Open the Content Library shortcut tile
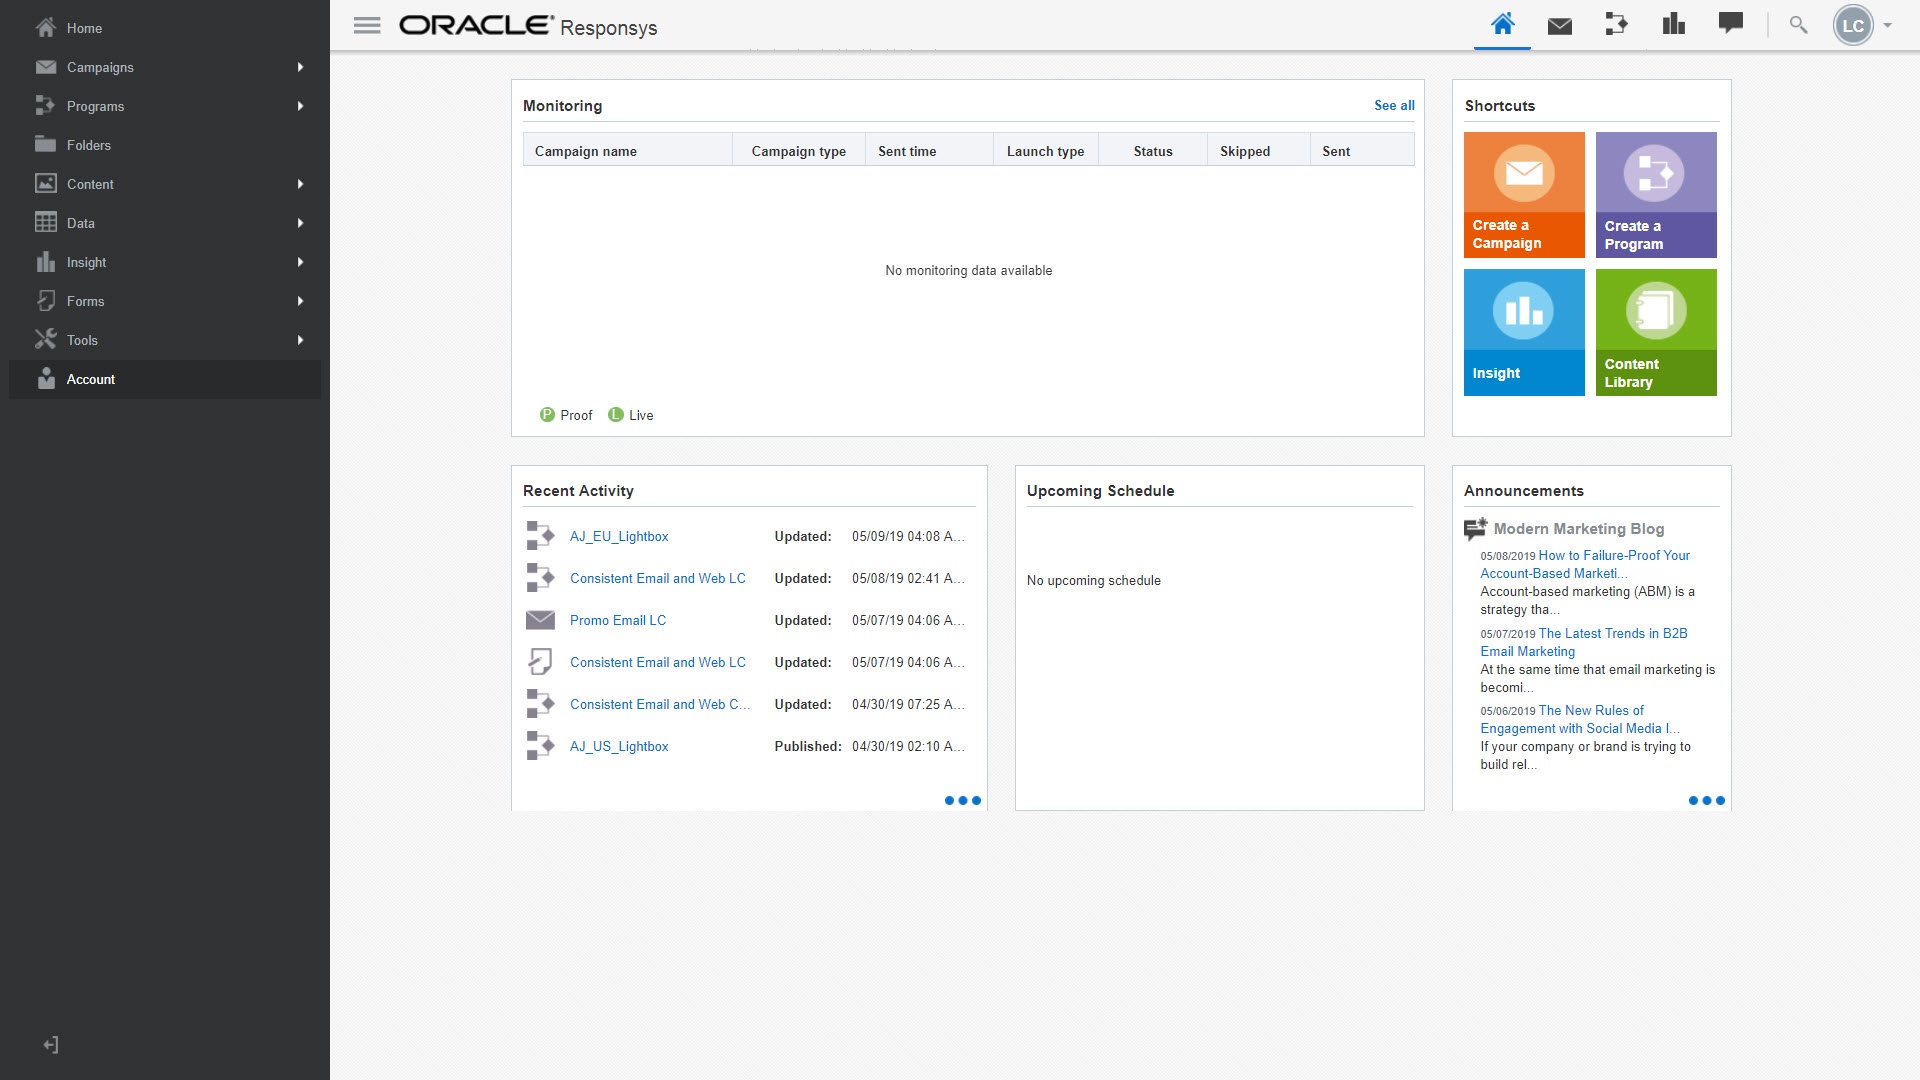This screenshot has width=1920, height=1080. [1656, 331]
